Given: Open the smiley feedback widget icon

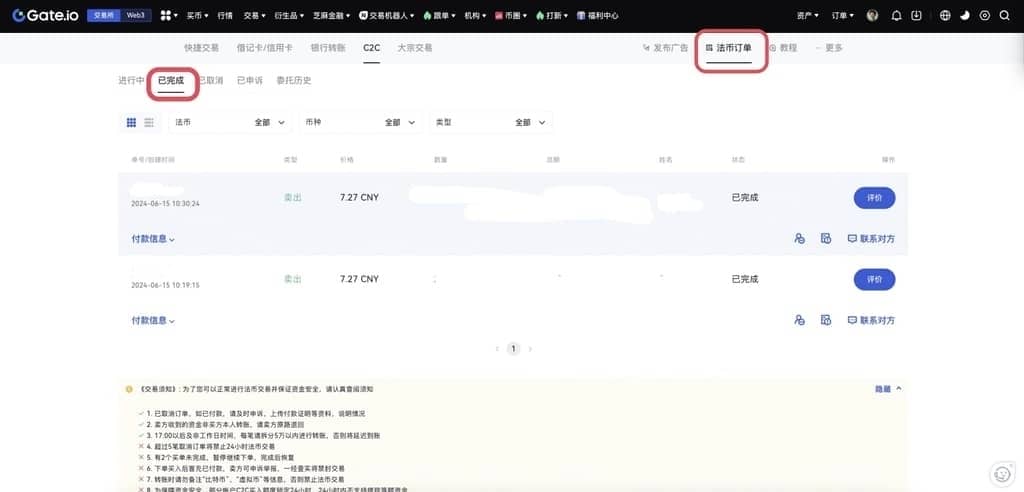Looking at the screenshot, I should (x=1001, y=472).
